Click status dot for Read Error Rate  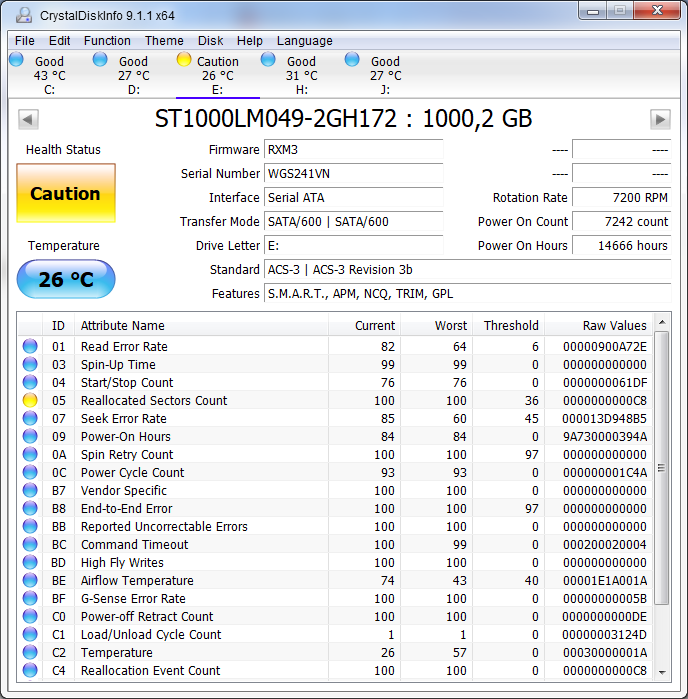30,346
